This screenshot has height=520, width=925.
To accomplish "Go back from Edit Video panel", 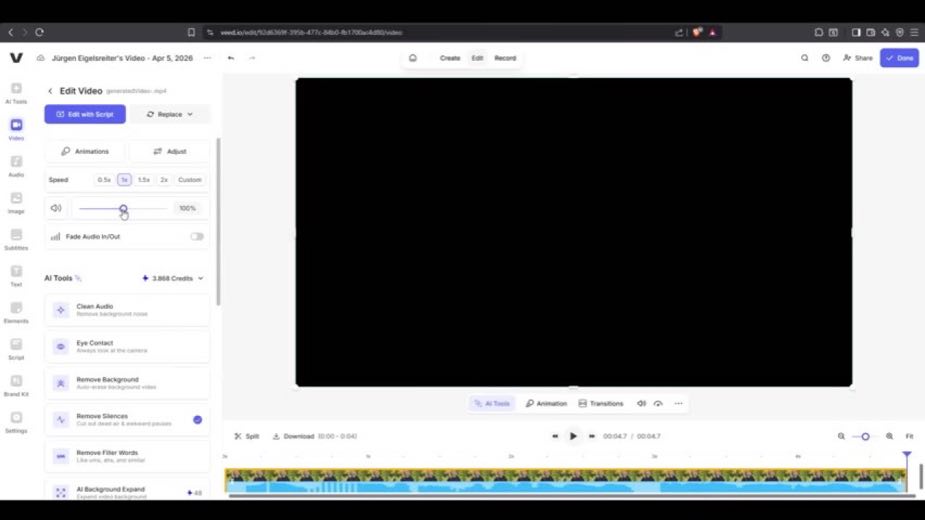I will (x=50, y=91).
